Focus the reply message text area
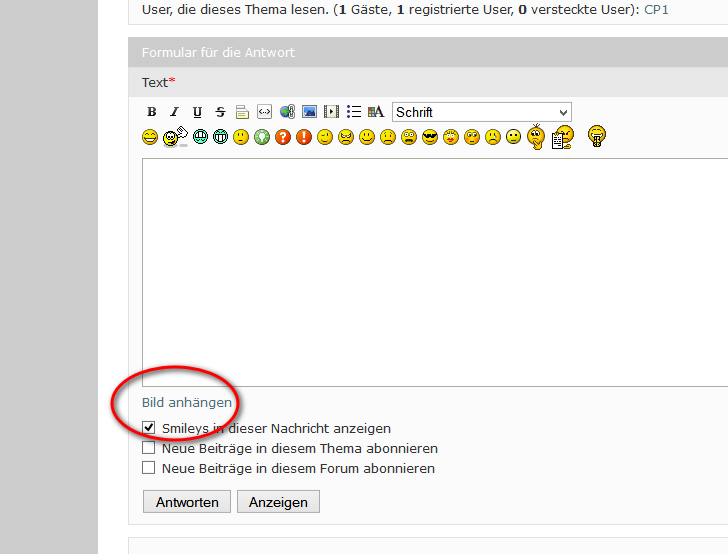The image size is (728, 554). [x=435, y=272]
